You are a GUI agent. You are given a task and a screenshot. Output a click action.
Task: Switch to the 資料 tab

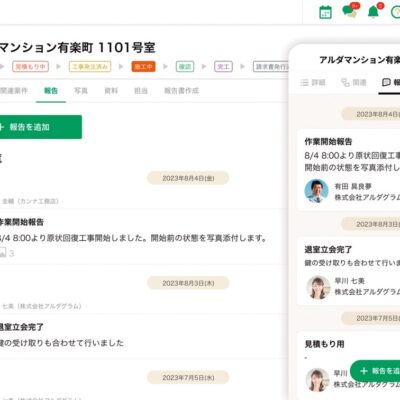click(111, 91)
